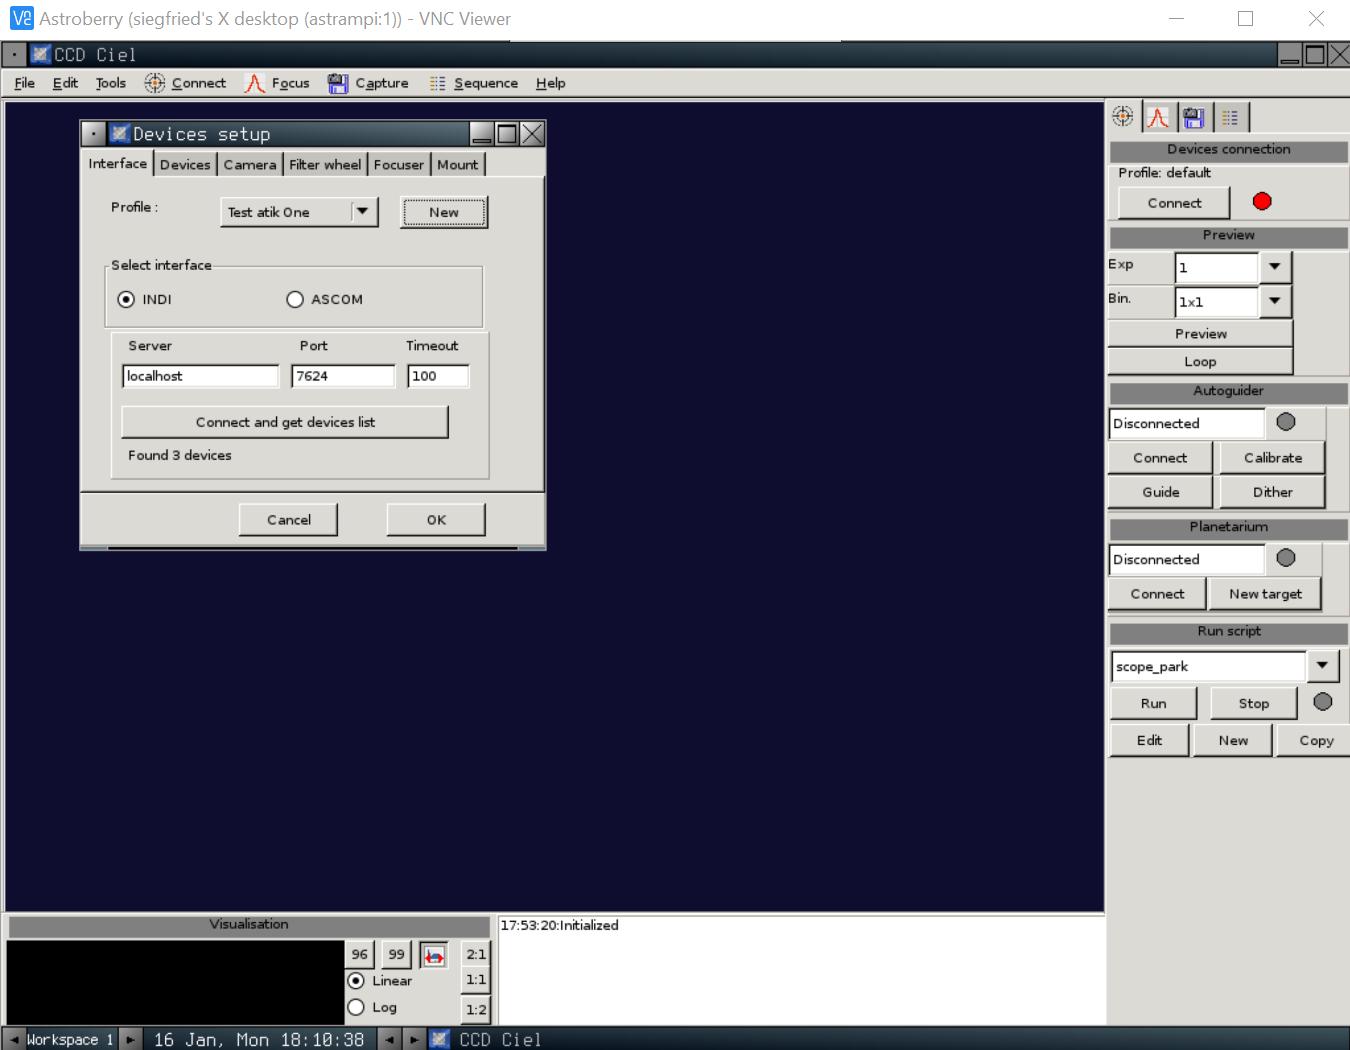Switch to the Camera tab
This screenshot has height=1050, width=1350.
[x=249, y=165]
